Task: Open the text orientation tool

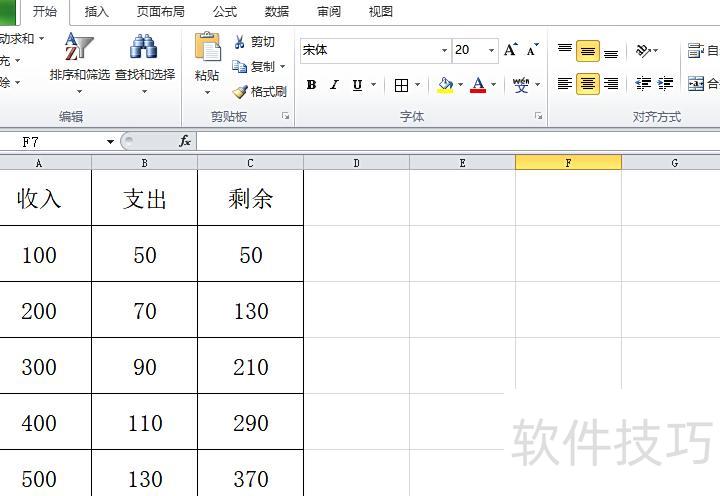Action: (643, 50)
